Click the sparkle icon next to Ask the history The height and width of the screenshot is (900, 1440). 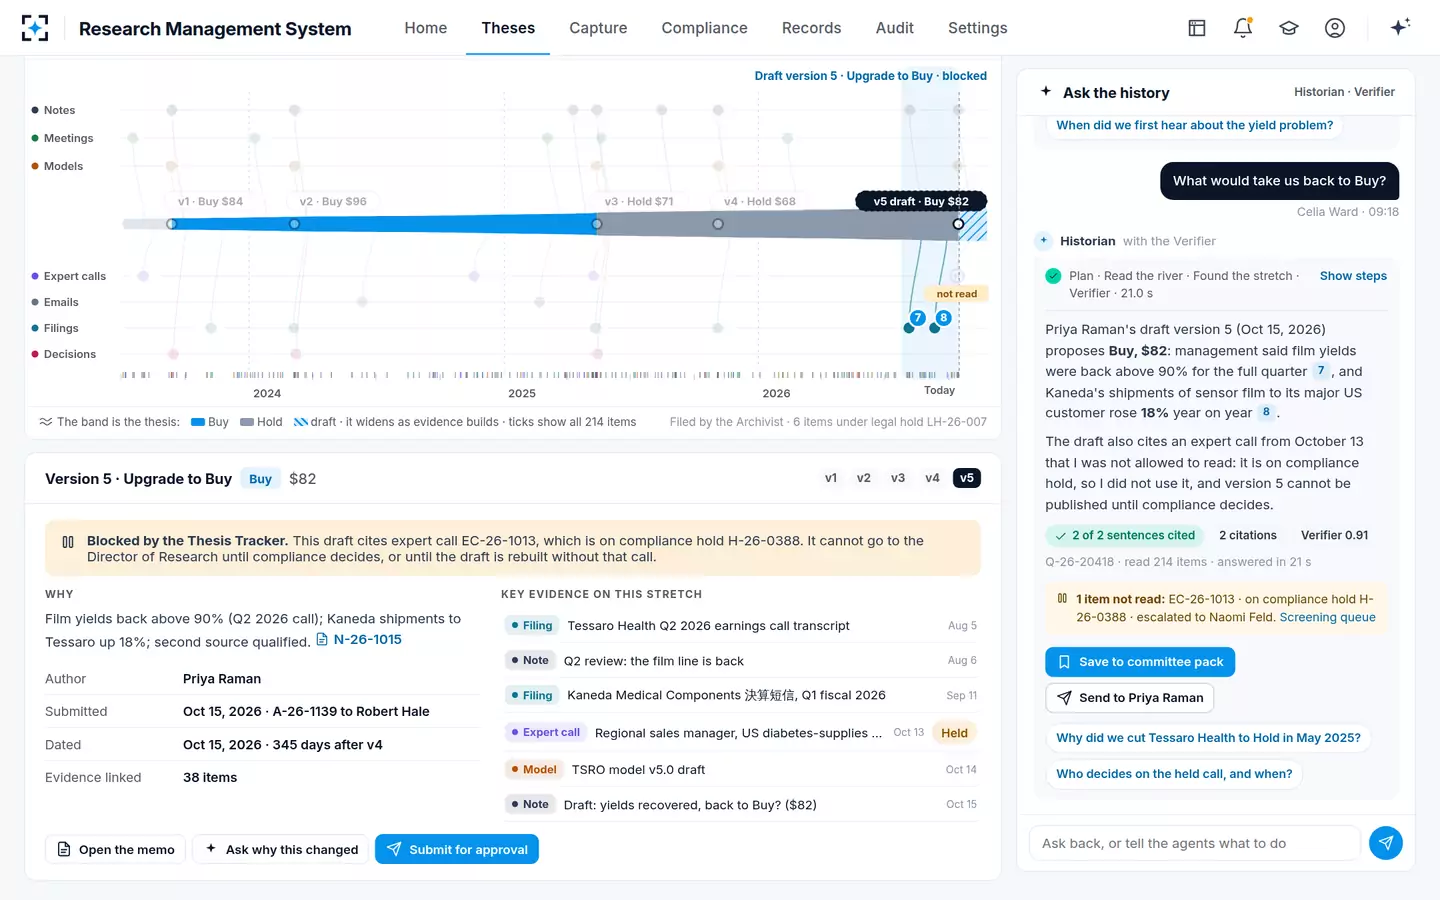pos(1046,91)
